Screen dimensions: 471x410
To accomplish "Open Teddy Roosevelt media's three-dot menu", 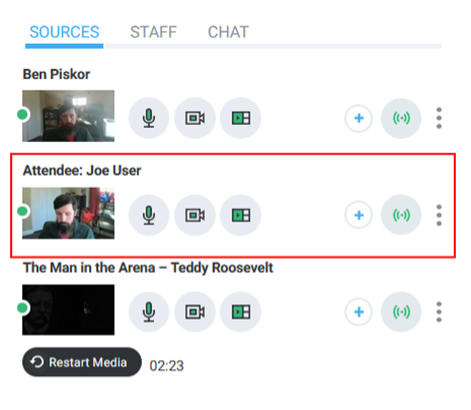I will (x=439, y=312).
